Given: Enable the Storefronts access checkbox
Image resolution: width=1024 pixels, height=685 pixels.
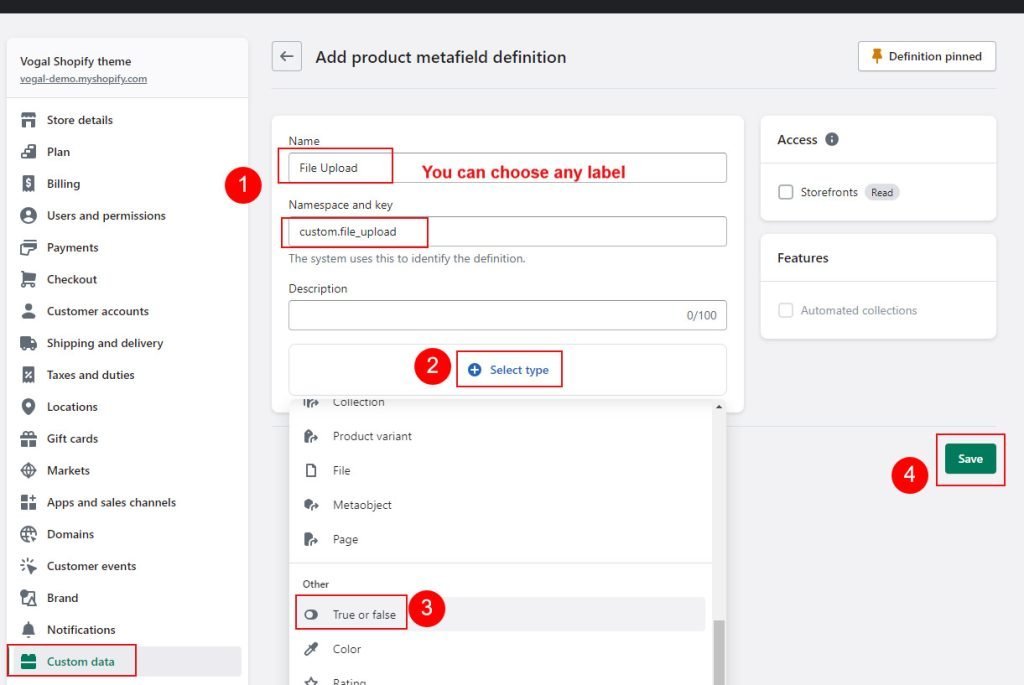Looking at the screenshot, I should tap(786, 192).
